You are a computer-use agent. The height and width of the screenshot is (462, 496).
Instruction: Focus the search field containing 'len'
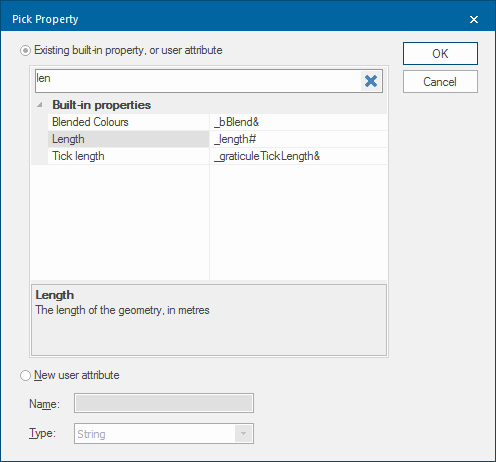coord(198,81)
